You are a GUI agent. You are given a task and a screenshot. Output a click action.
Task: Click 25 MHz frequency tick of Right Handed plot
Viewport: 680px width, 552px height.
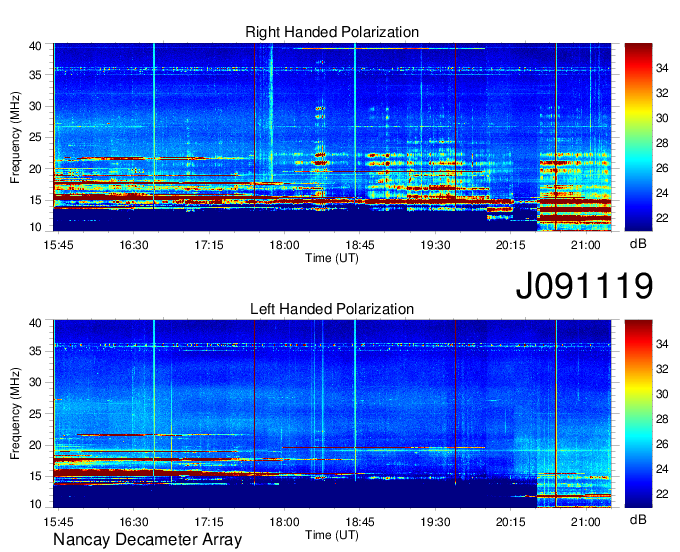point(35,137)
